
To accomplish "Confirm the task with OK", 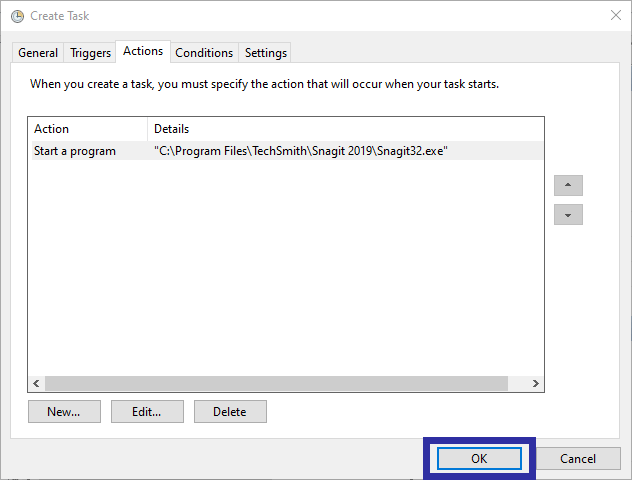I will (x=479, y=458).
